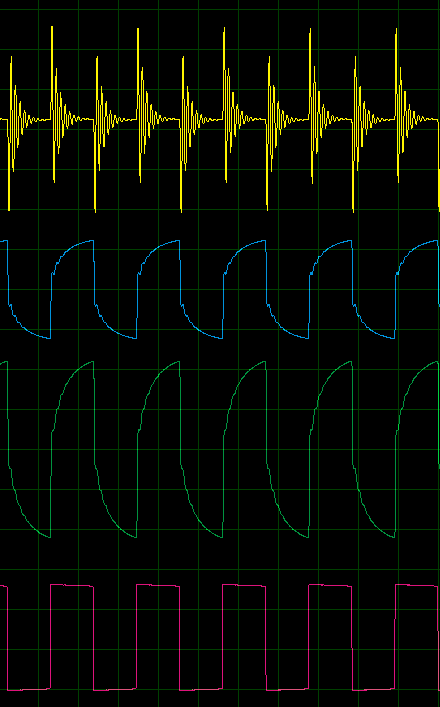
Task: Select the pink square wave trace
Action: coord(220,638)
